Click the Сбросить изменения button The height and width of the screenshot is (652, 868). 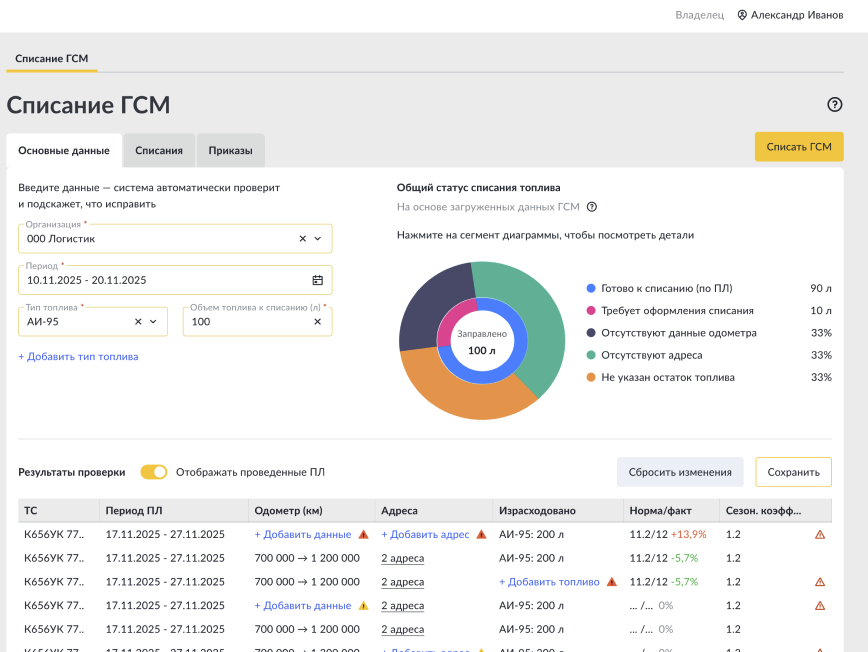click(680, 472)
